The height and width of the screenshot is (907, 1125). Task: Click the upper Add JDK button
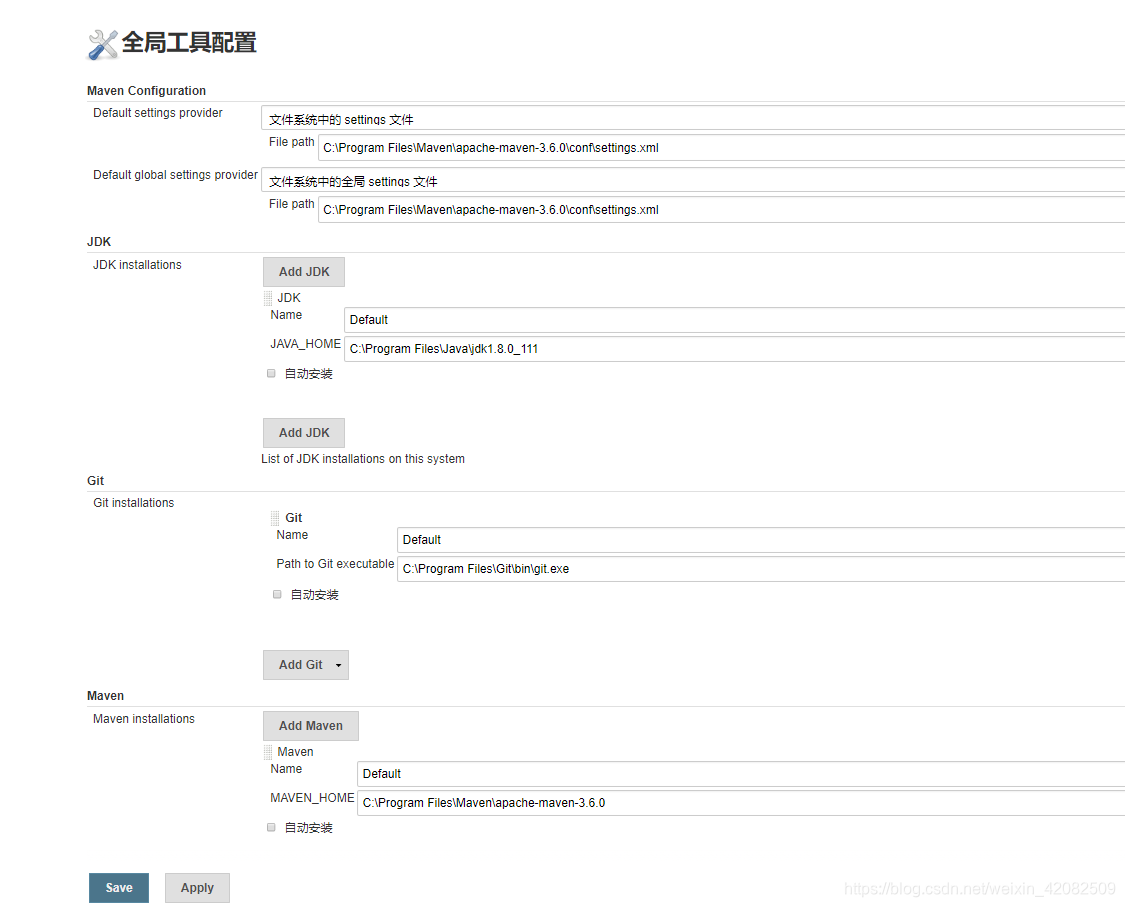(x=304, y=272)
